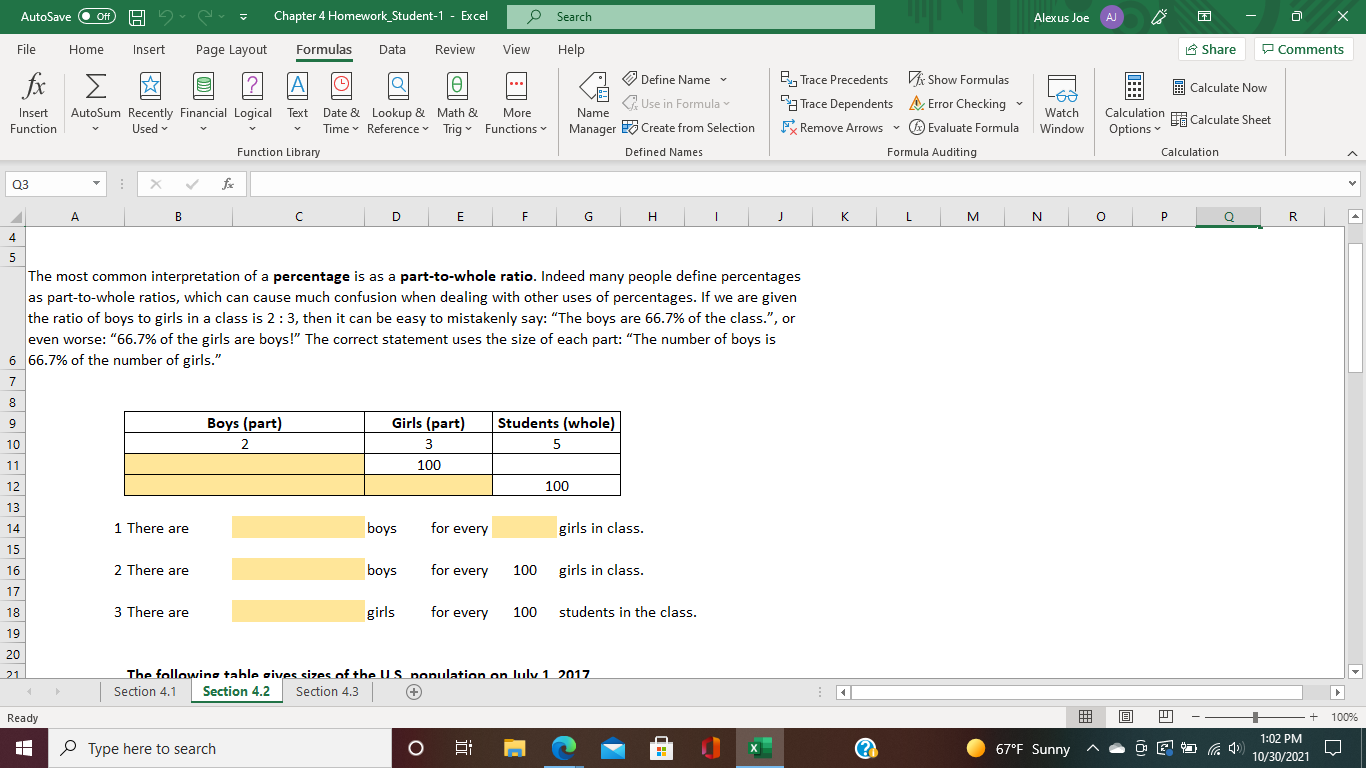Click Evaluate Formula
Image resolution: width=1366 pixels, height=768 pixels.
(964, 127)
